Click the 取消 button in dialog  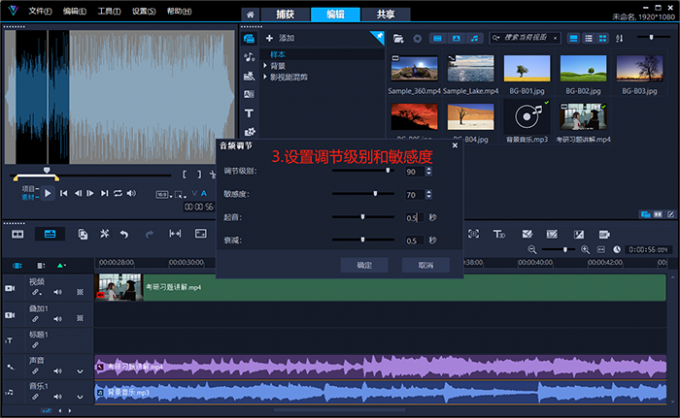pyautogui.click(x=426, y=265)
